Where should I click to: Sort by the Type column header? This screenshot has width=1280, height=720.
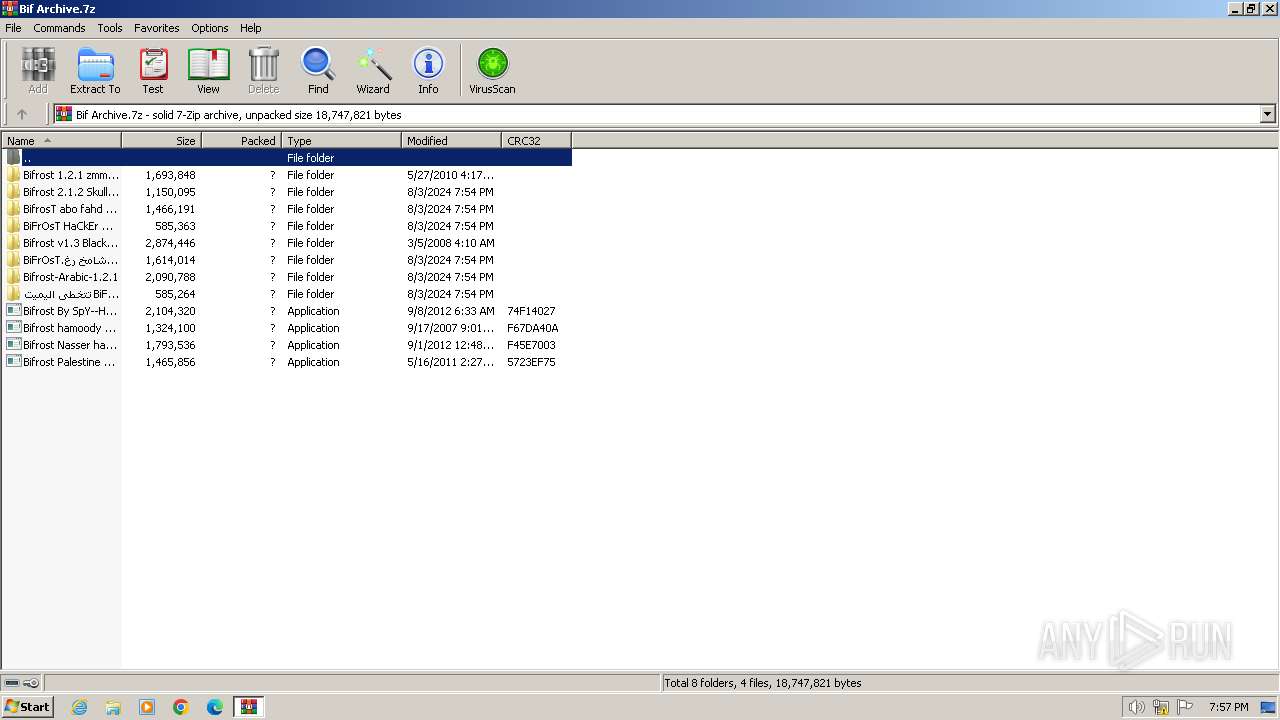[x=341, y=141]
